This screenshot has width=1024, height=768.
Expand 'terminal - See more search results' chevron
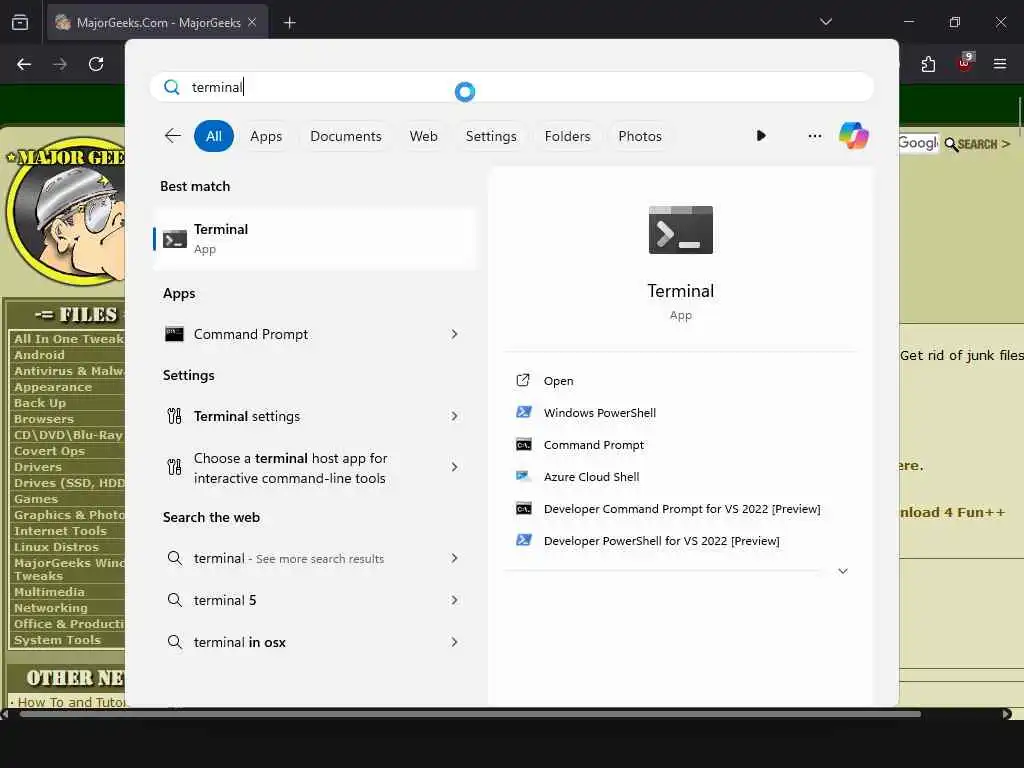(x=455, y=558)
